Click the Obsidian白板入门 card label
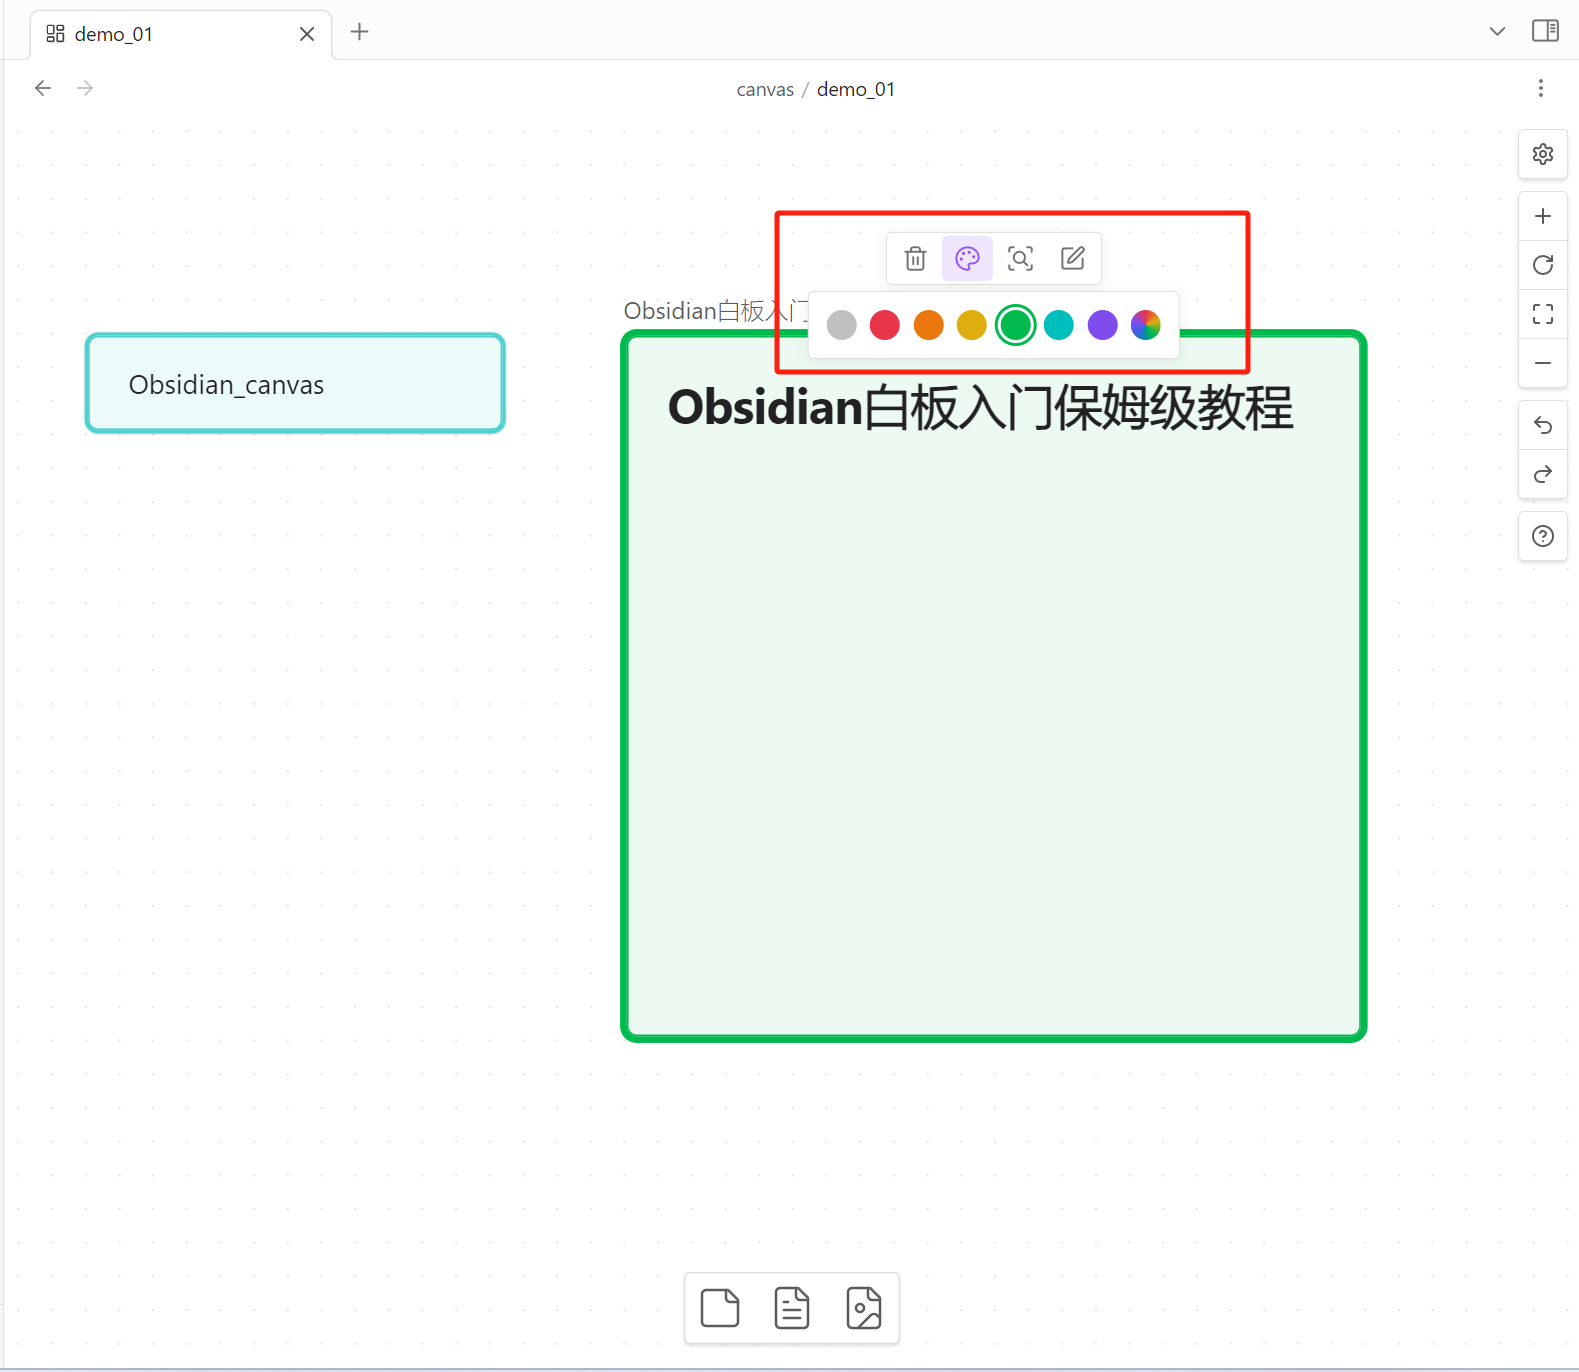The image size is (1579, 1372). [x=715, y=311]
